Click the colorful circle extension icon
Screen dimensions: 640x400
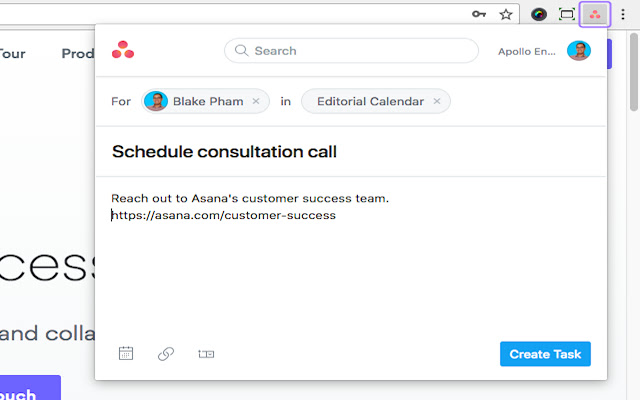click(x=539, y=15)
